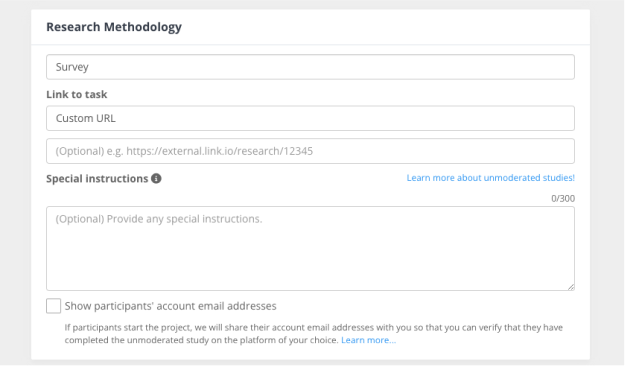Toggle email sharing via its label text

tap(170, 306)
